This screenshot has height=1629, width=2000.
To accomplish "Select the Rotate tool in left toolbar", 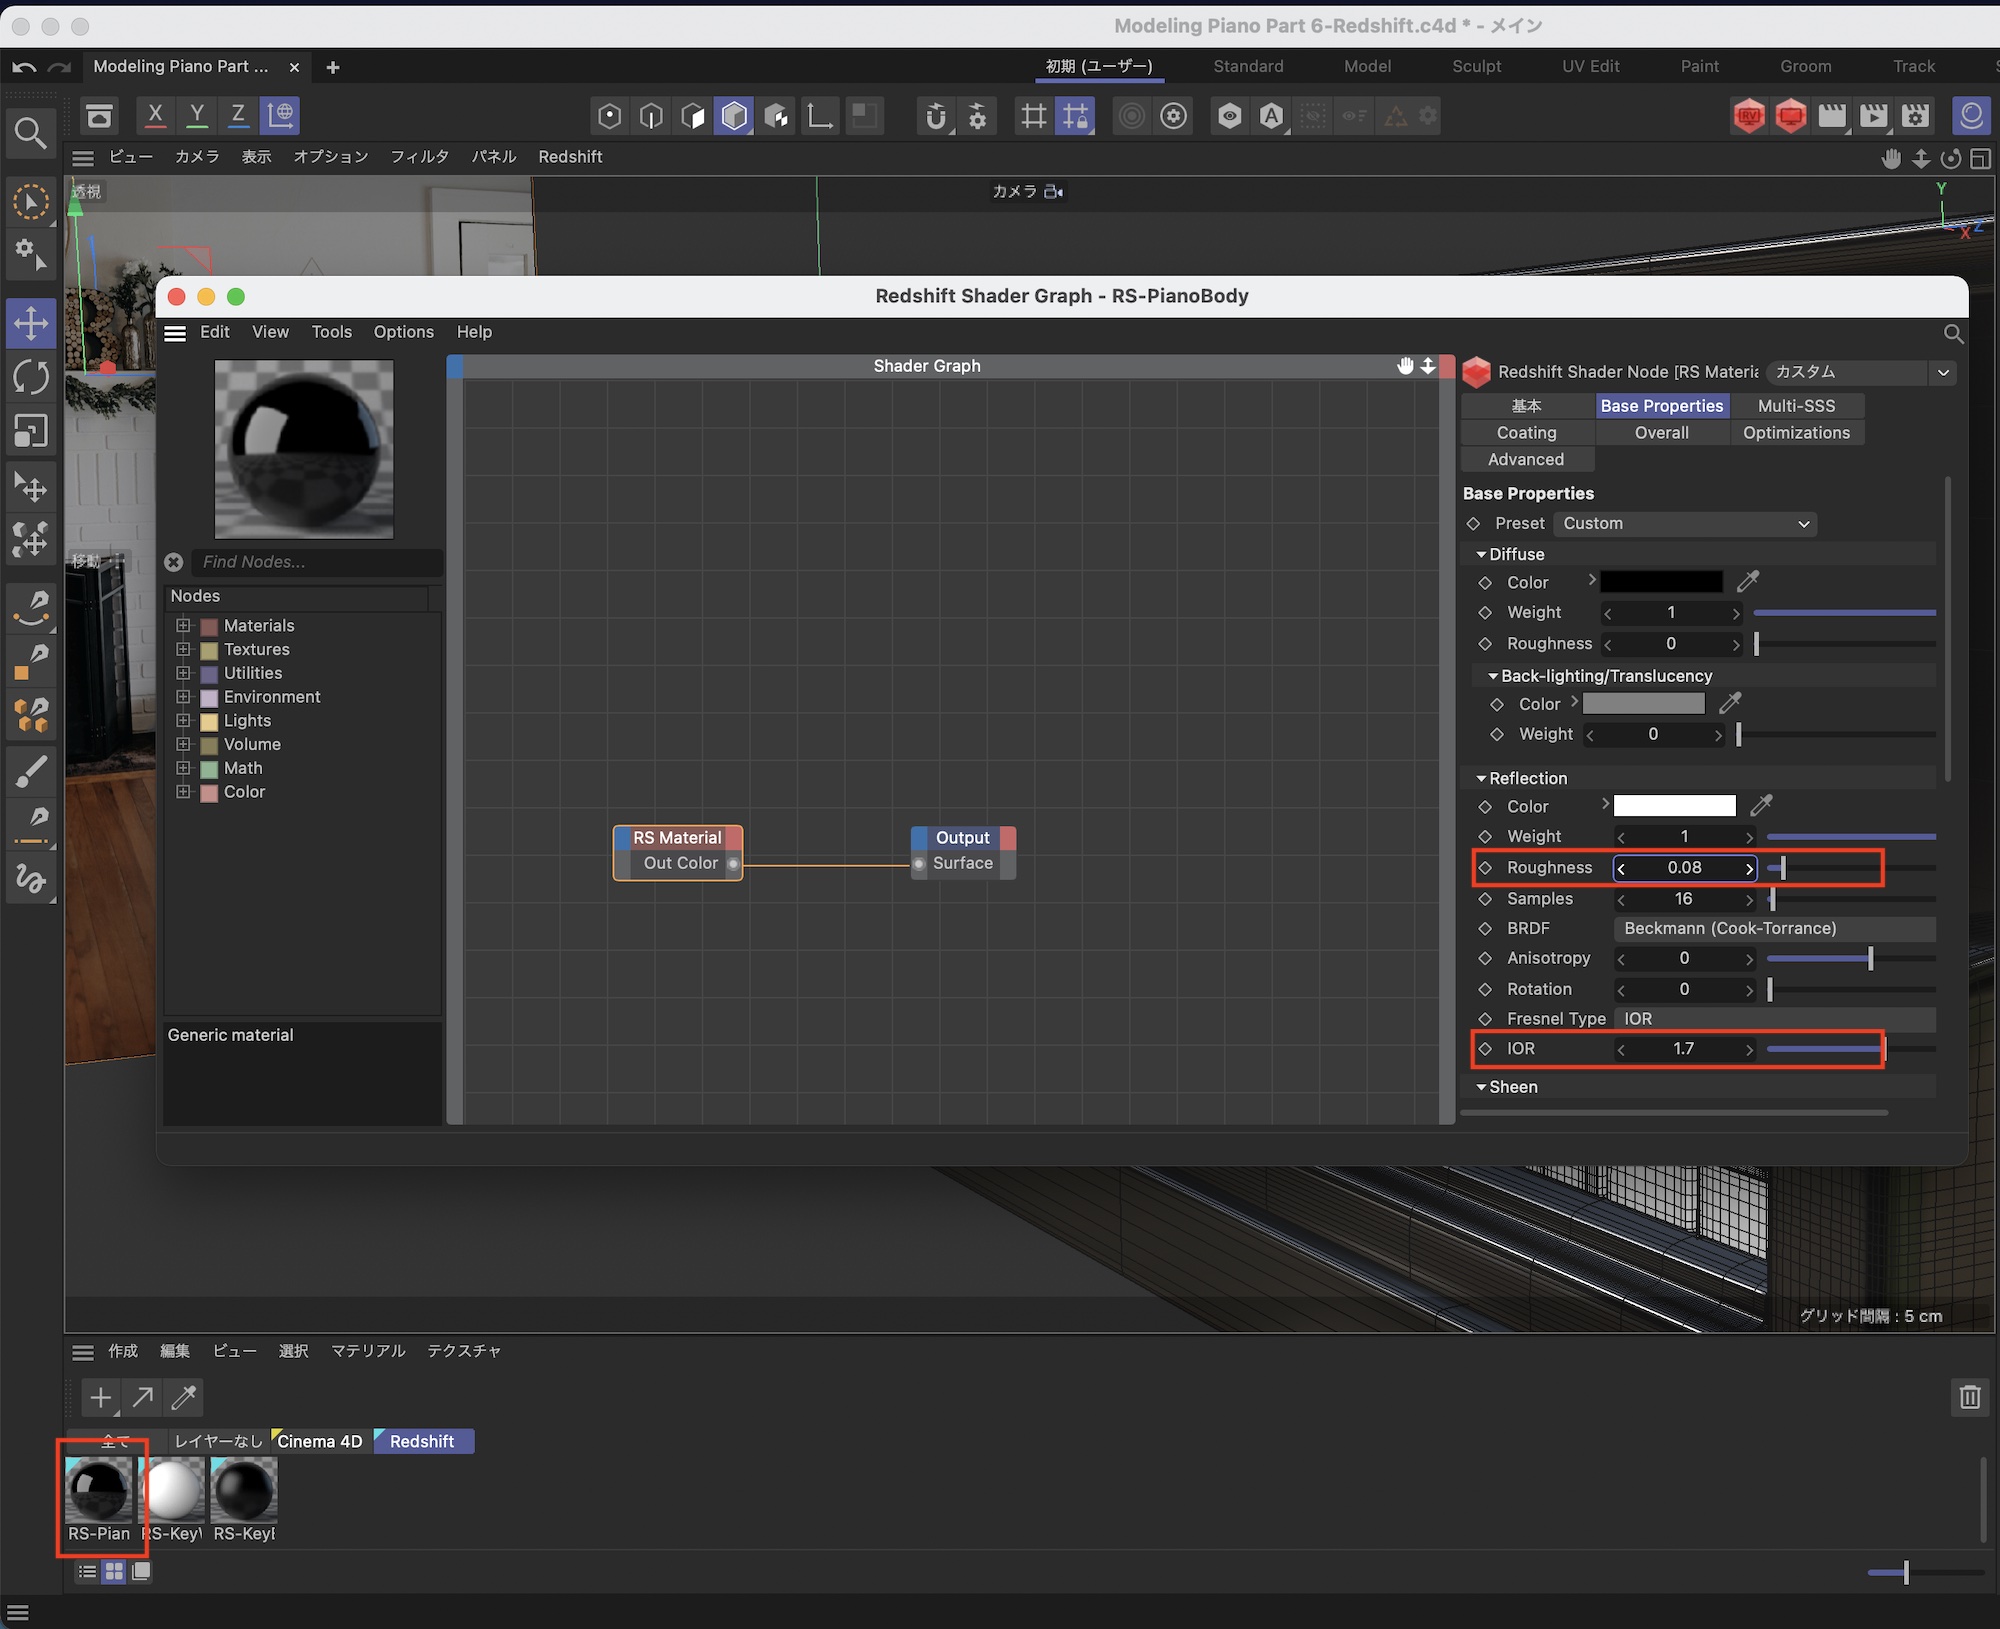I will (31, 377).
